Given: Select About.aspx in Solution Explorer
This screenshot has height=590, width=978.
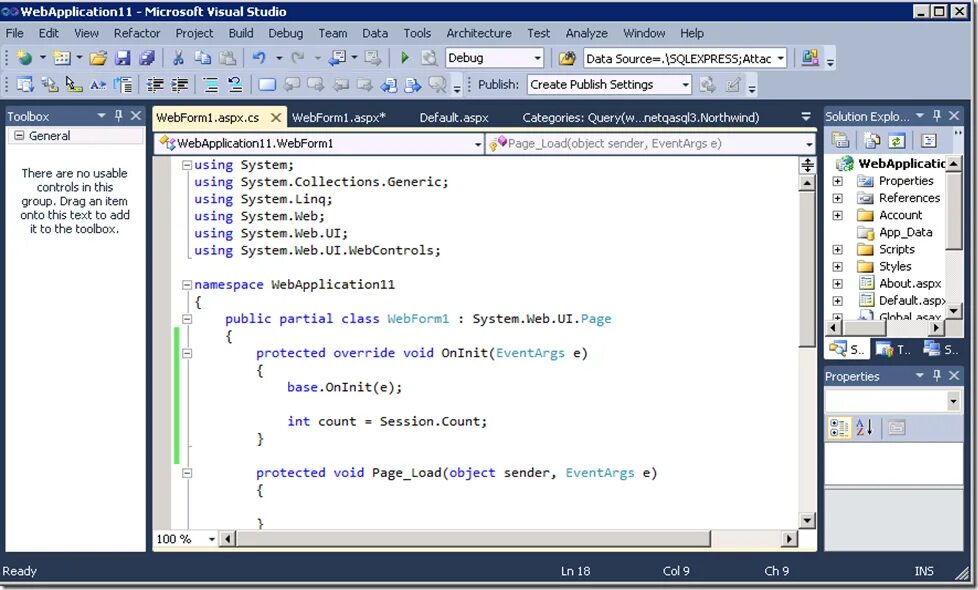Looking at the screenshot, I should coord(910,283).
